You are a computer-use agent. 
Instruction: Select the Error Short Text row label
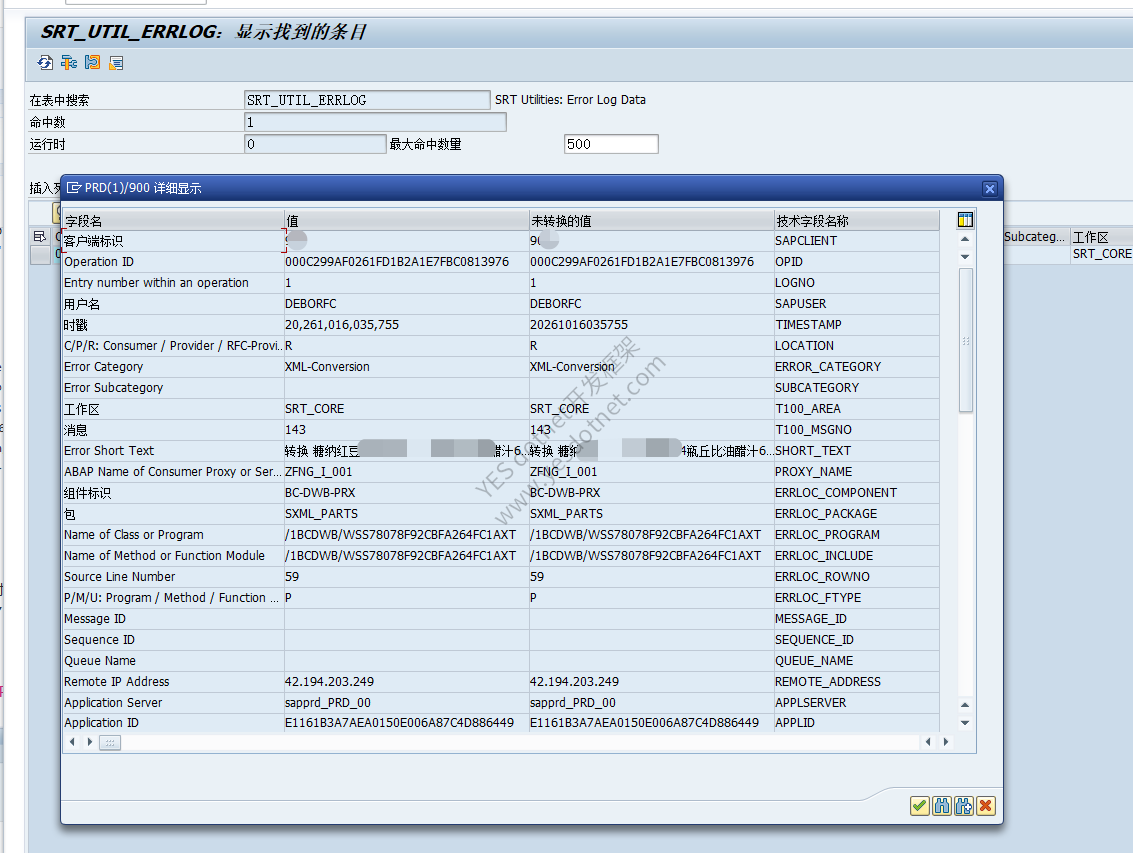(109, 450)
